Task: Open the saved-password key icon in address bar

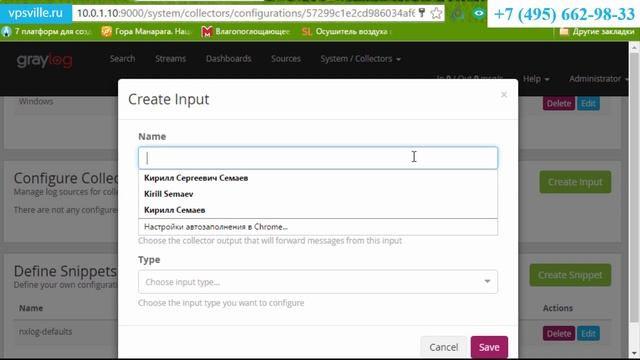Action: 422,13
